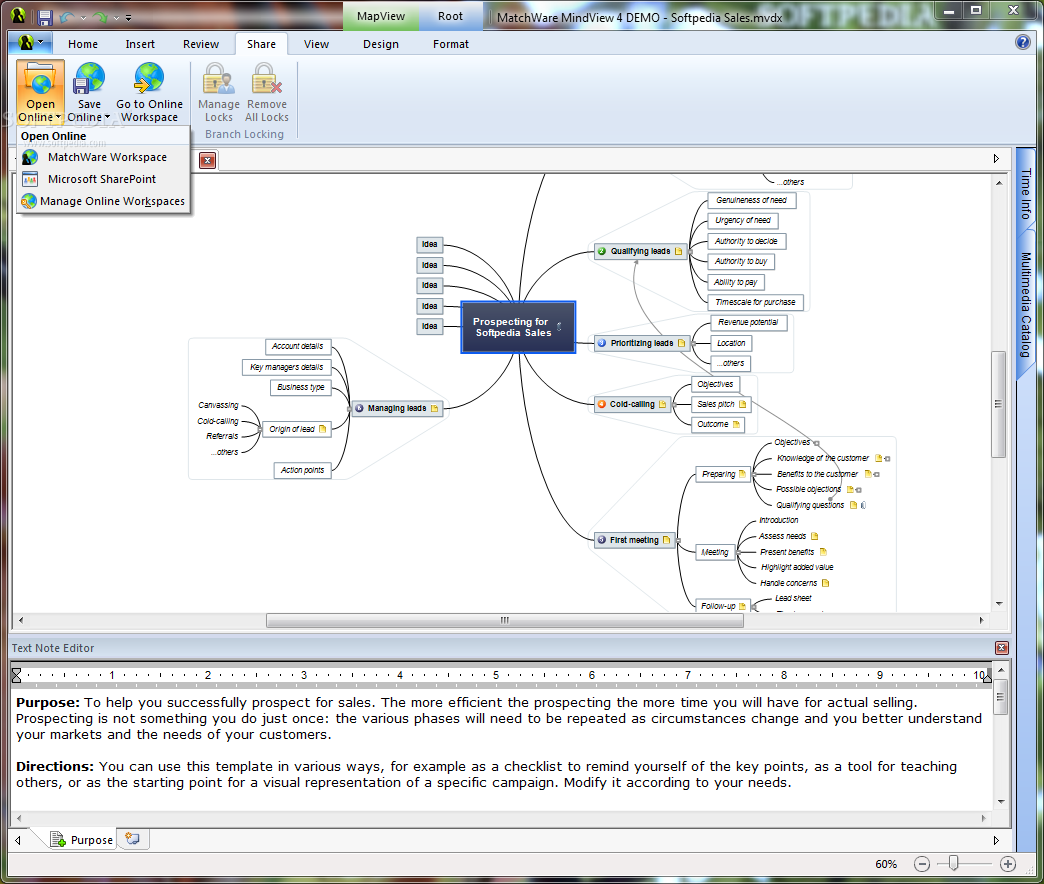Image resolution: width=1044 pixels, height=884 pixels.
Task: Click the note icon on Prioritizing leads branch
Action: (681, 343)
